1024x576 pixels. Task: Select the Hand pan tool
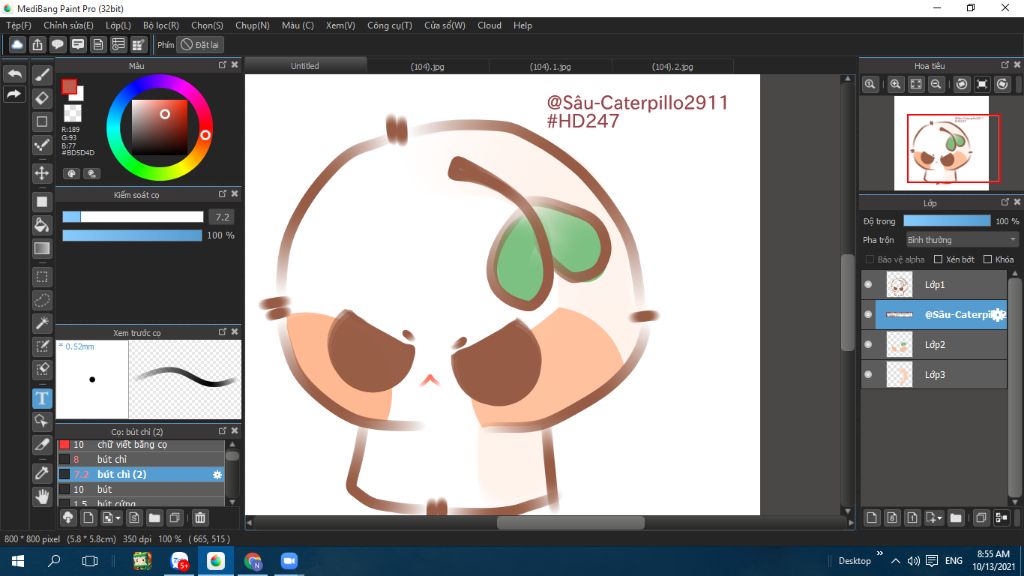point(42,496)
